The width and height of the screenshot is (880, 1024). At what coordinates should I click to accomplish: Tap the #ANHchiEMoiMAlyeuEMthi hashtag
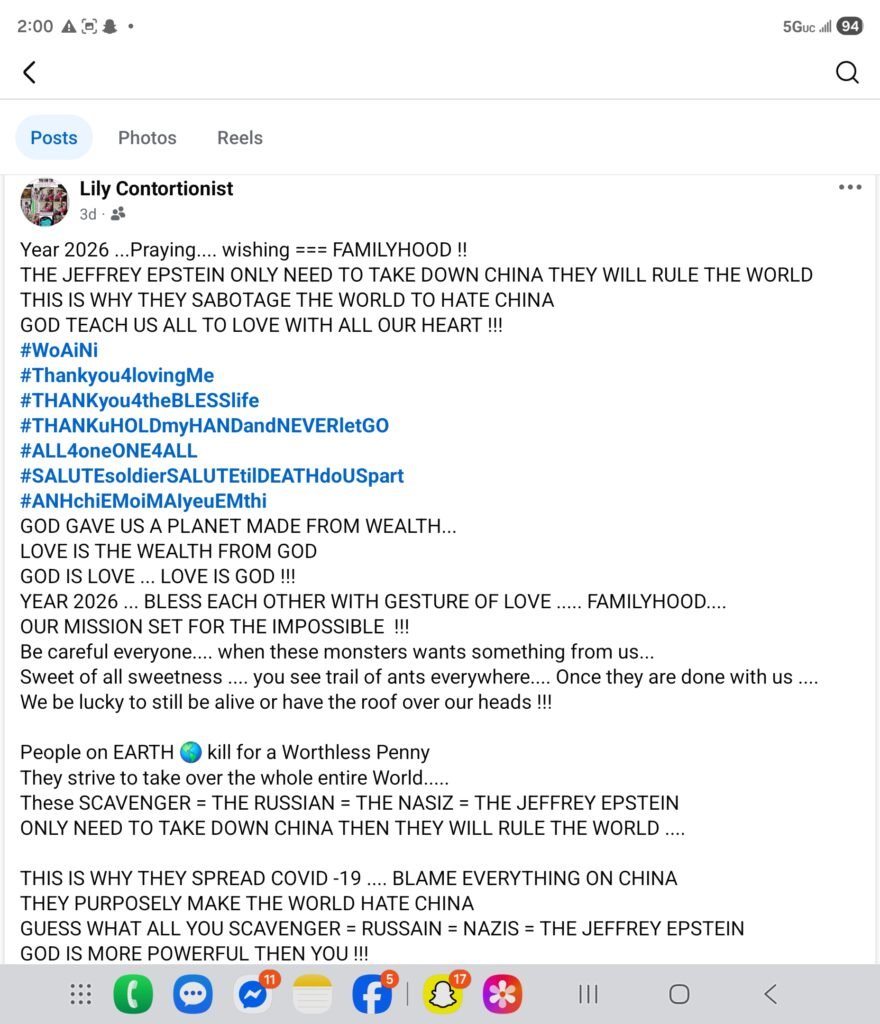click(143, 500)
